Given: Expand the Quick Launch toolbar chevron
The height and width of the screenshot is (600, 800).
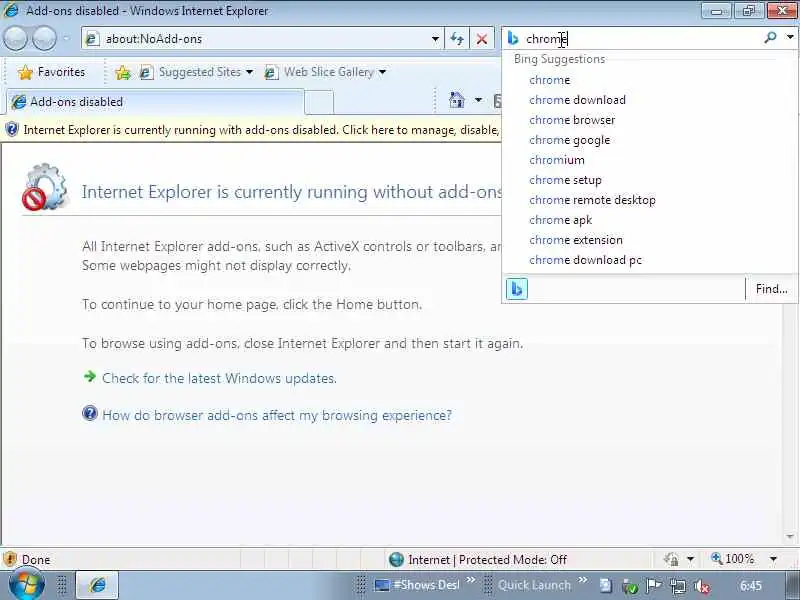Looking at the screenshot, I should 583,581.
